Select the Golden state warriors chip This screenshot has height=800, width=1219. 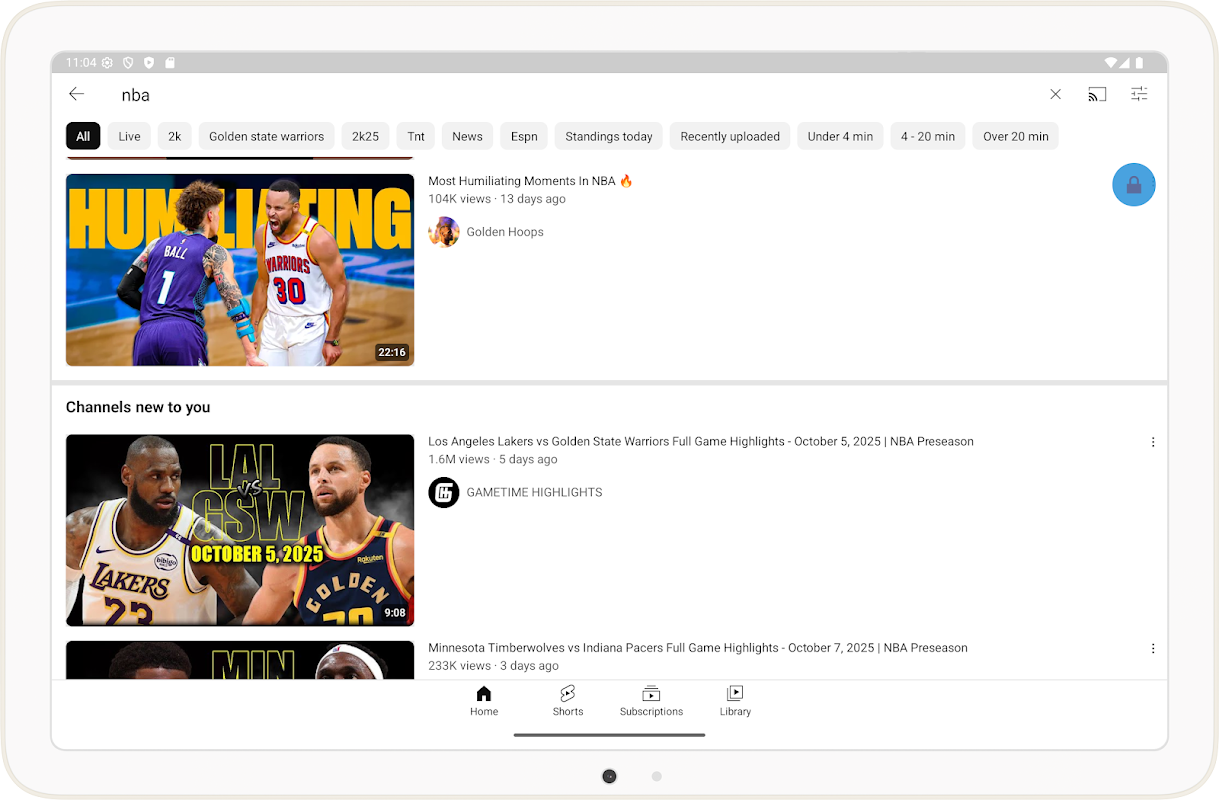tap(266, 136)
